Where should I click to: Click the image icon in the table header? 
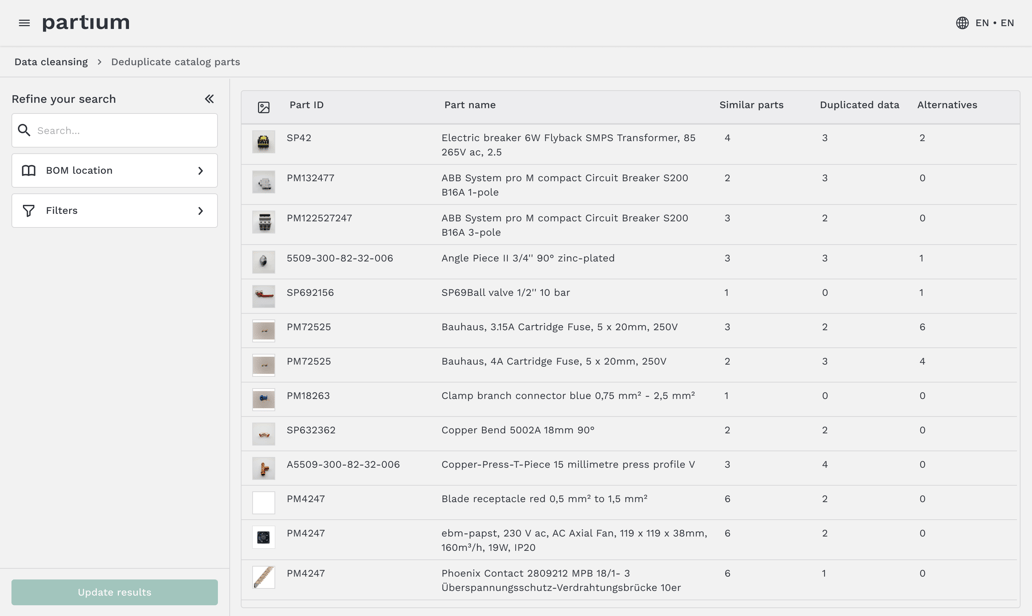tap(263, 105)
